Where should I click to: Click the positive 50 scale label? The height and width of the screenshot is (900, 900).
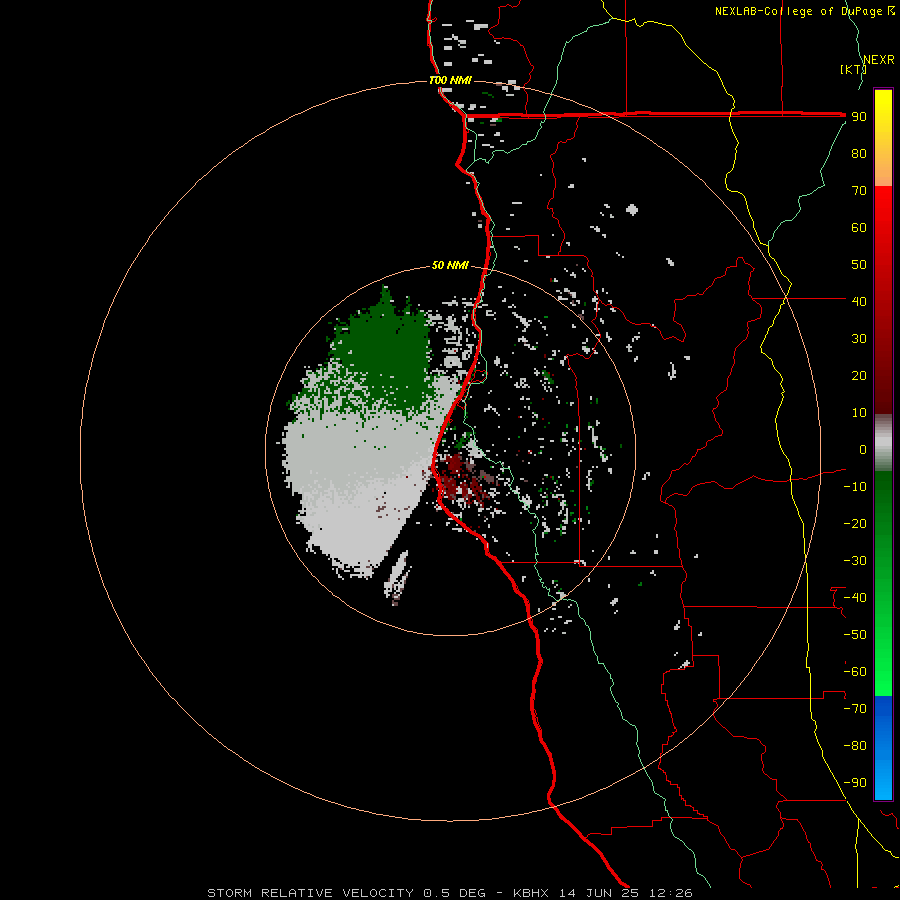point(859,265)
